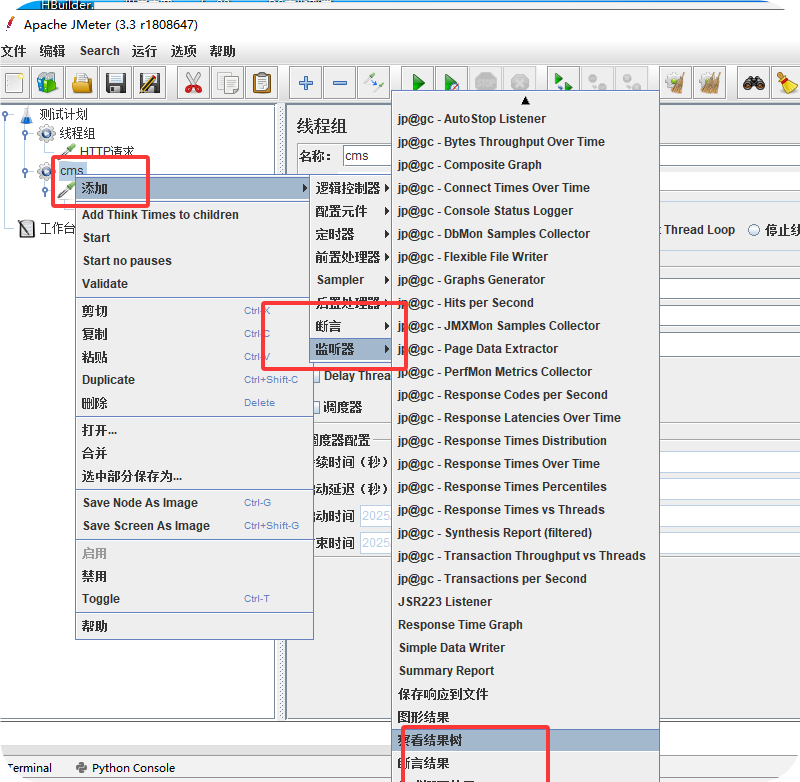Click the up arrow to scroll listener list
This screenshot has height=782, width=800.
tap(526, 100)
